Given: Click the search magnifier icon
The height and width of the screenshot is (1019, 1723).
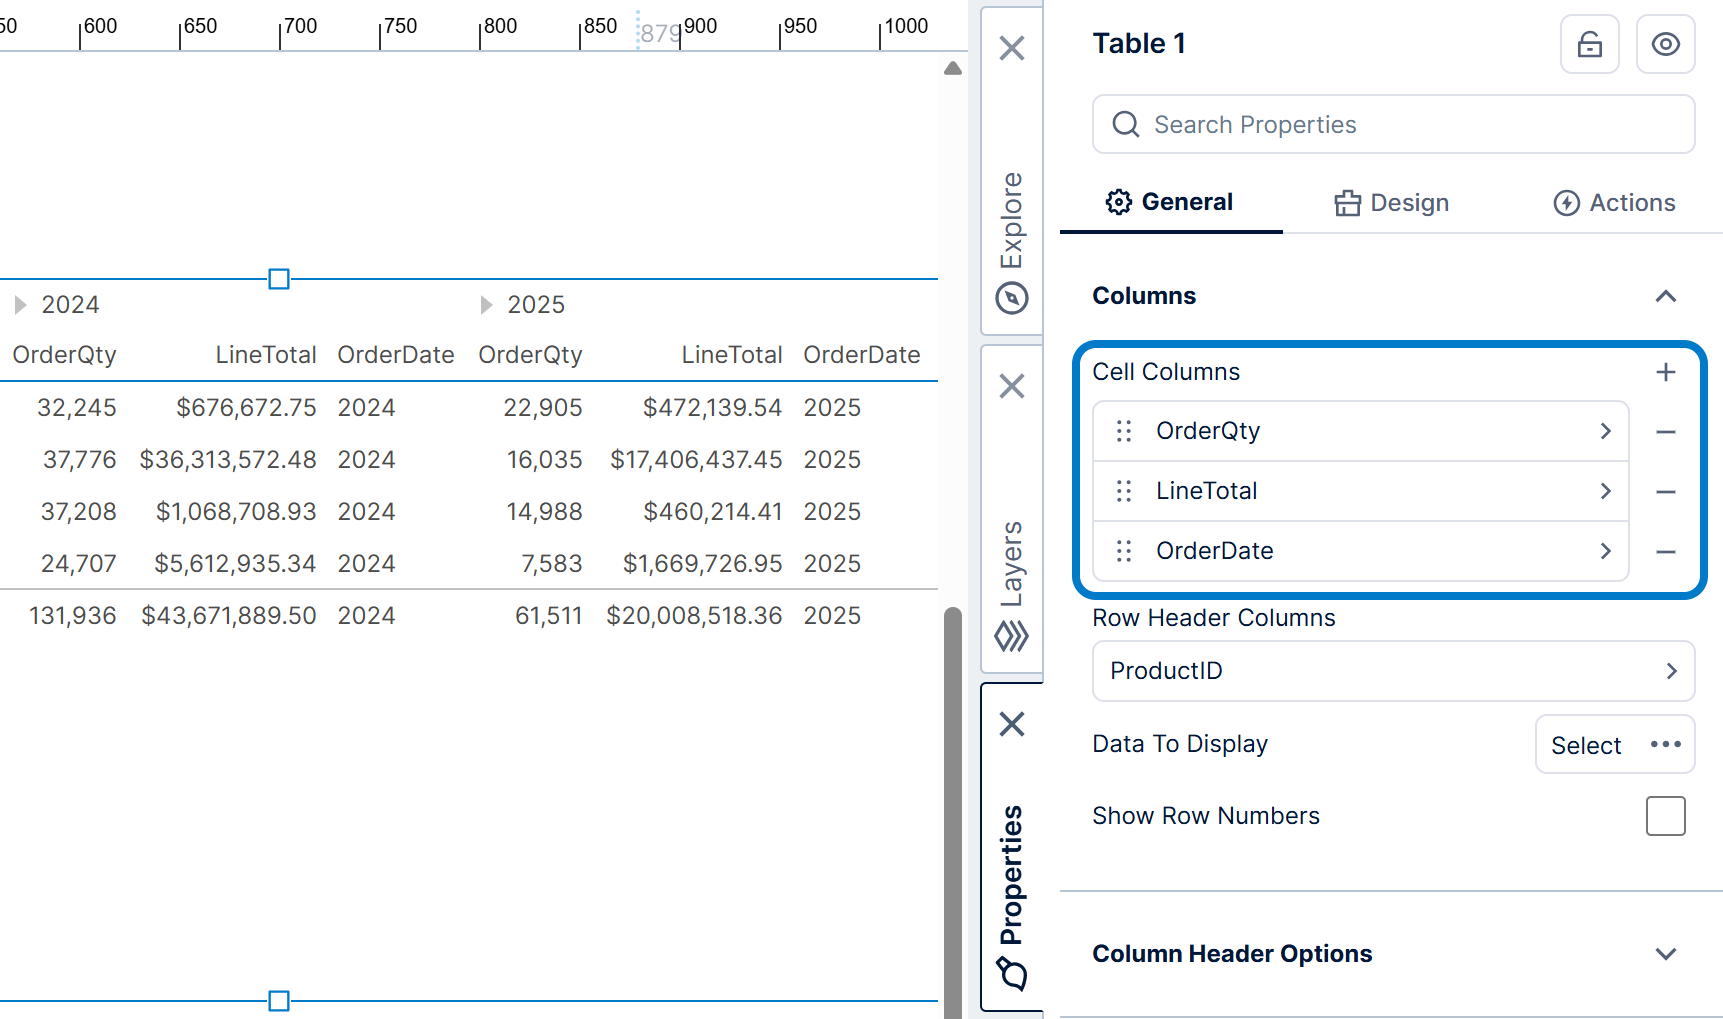Looking at the screenshot, I should (x=1126, y=124).
